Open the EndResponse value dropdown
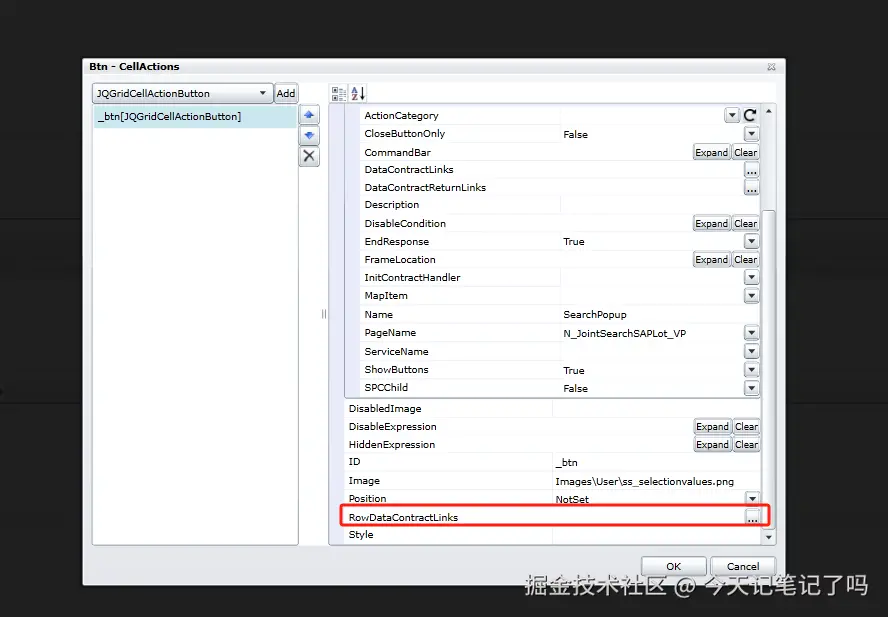Image resolution: width=888 pixels, height=617 pixels. pos(752,241)
